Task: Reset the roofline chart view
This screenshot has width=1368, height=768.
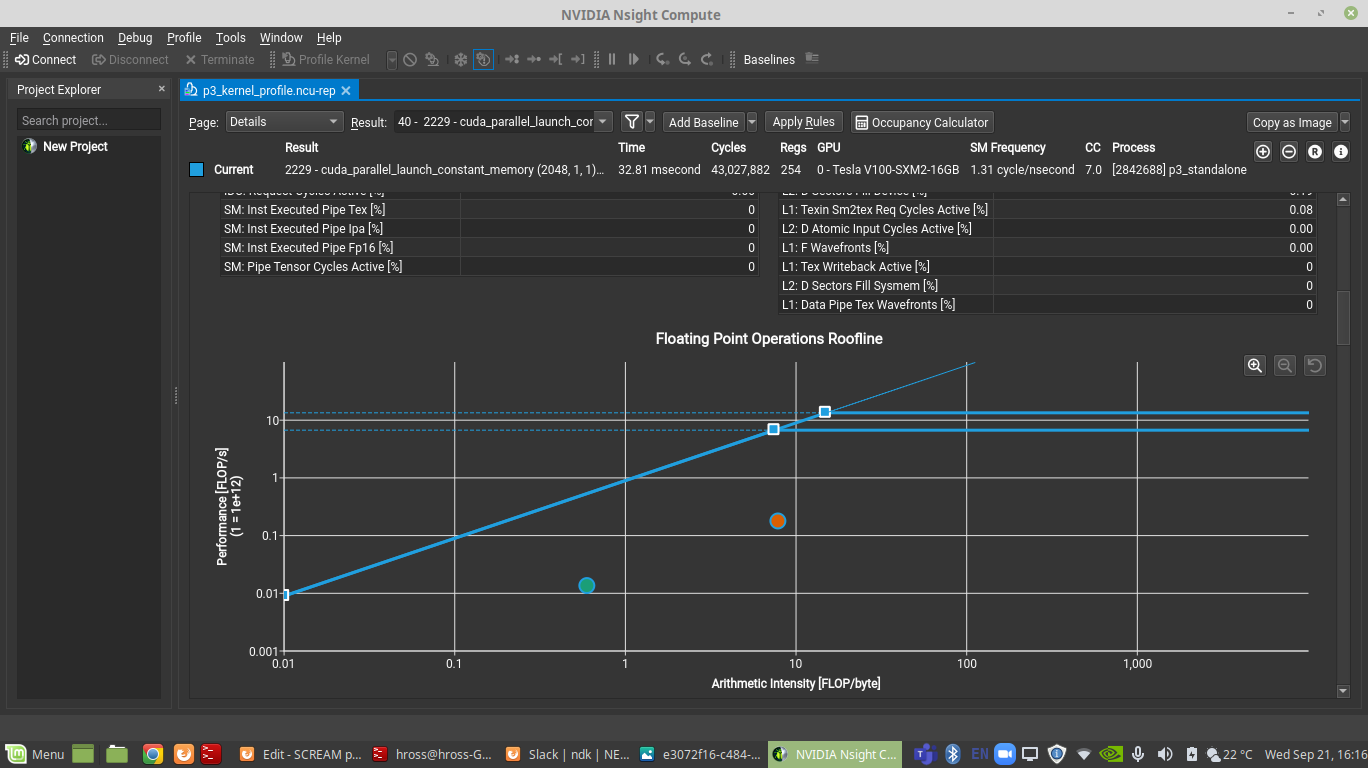Action: [x=1314, y=365]
